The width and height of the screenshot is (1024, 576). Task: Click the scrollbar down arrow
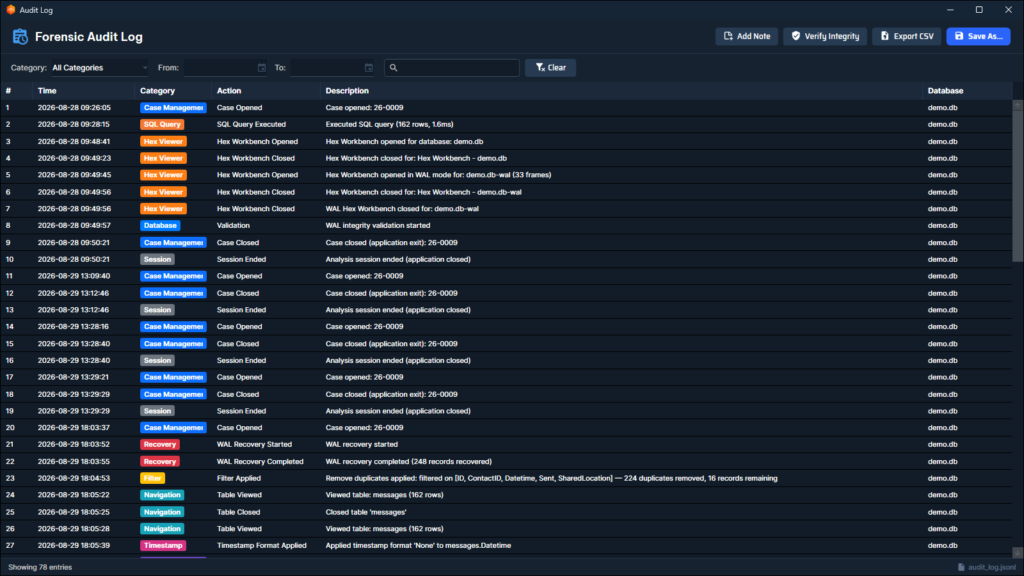(1017, 553)
